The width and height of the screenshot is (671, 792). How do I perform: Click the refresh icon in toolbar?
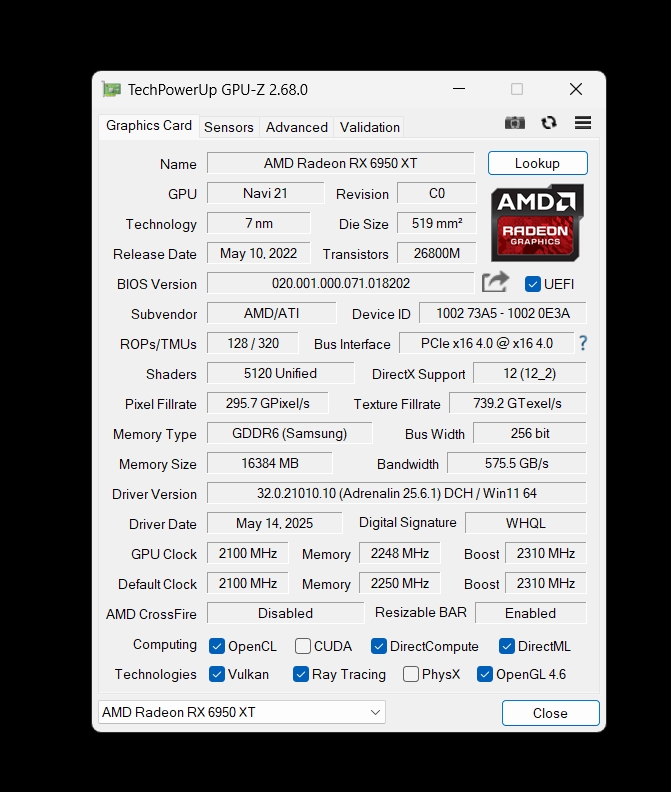549,123
